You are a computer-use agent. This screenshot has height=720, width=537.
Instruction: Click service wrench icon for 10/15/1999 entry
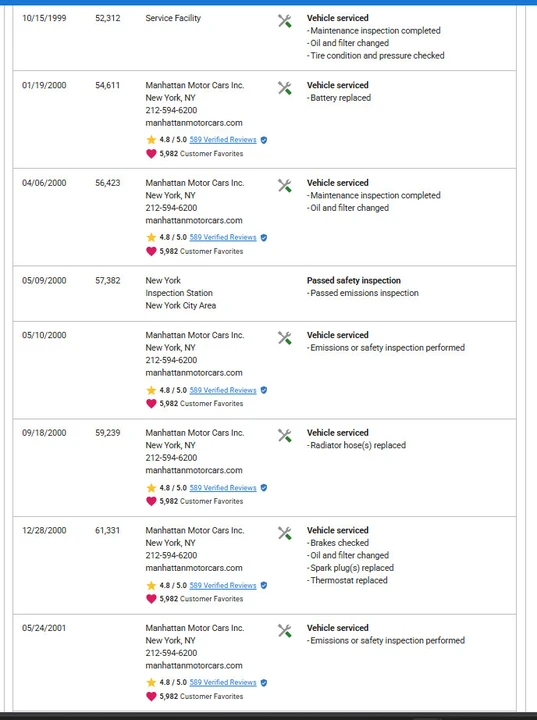click(x=284, y=21)
